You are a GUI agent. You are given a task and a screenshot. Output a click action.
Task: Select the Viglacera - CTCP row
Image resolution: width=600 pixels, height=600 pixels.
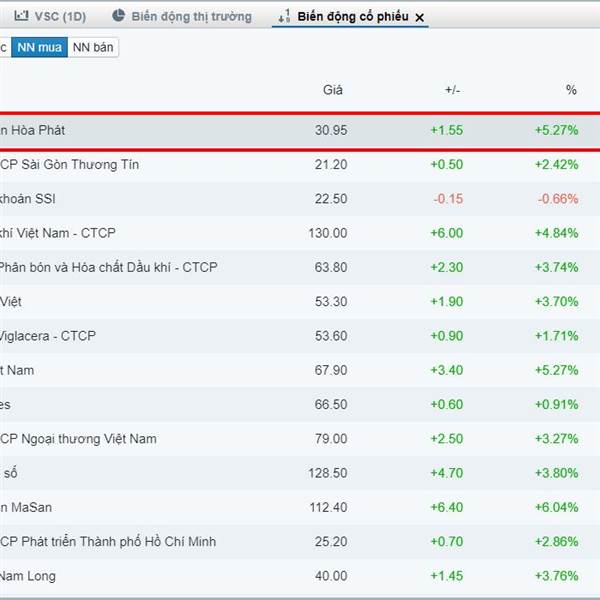(300, 336)
